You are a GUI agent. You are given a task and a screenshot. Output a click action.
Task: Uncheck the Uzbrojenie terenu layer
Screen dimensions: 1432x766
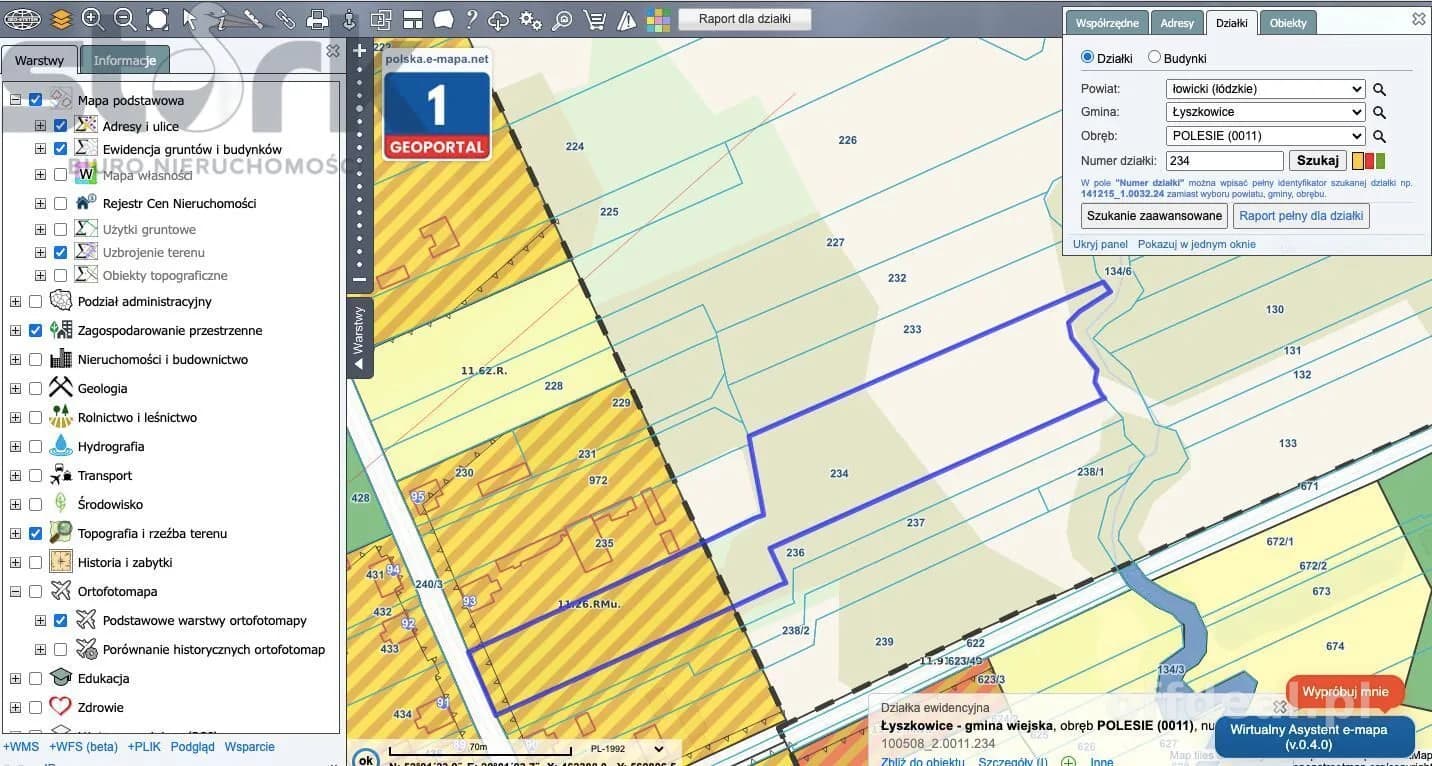pos(61,253)
